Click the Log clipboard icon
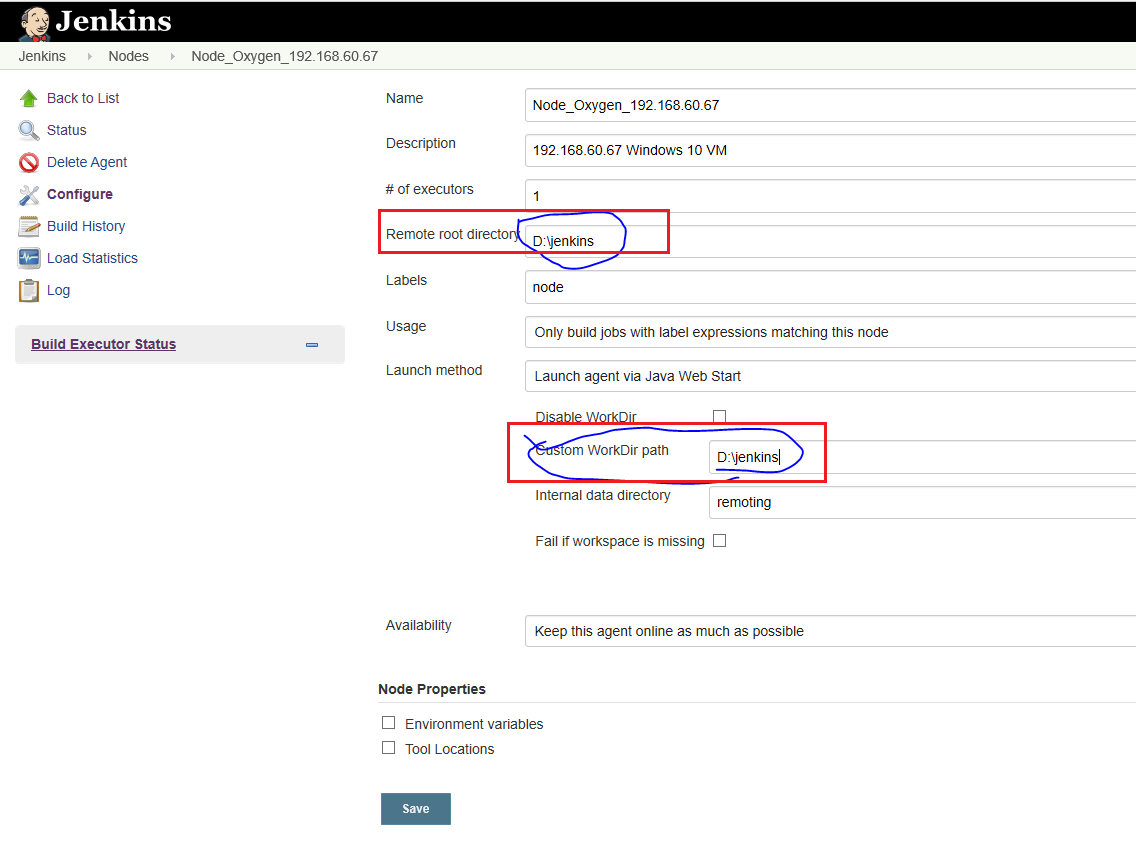Screen dimensions: 1136x843 (29, 290)
